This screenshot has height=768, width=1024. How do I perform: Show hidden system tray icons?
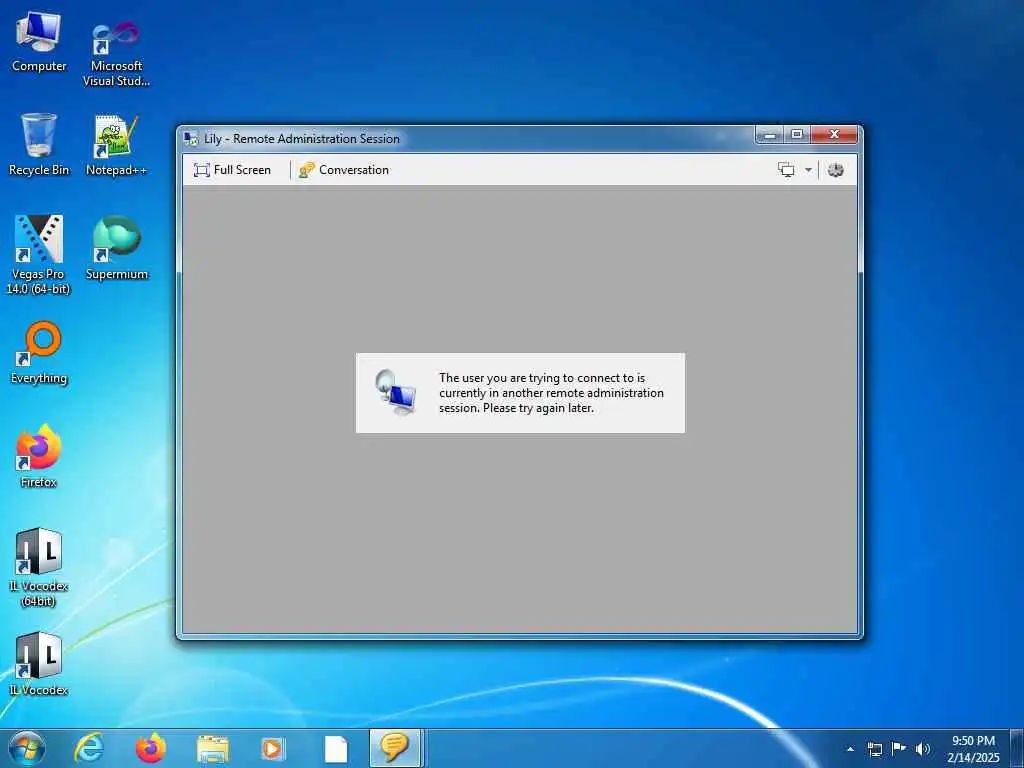pyautogui.click(x=850, y=749)
